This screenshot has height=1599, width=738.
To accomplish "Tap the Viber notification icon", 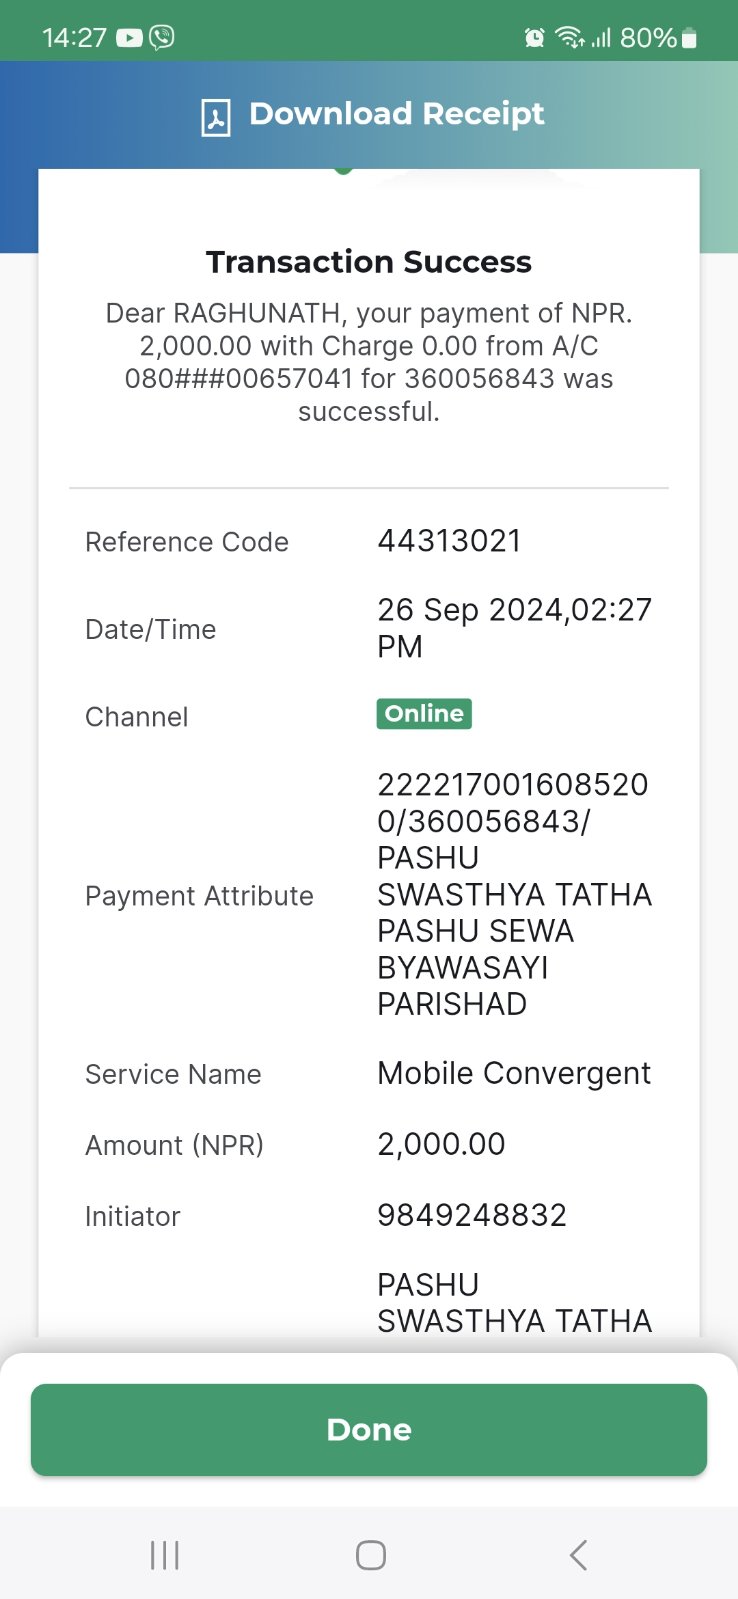I will pyautogui.click(x=162, y=37).
